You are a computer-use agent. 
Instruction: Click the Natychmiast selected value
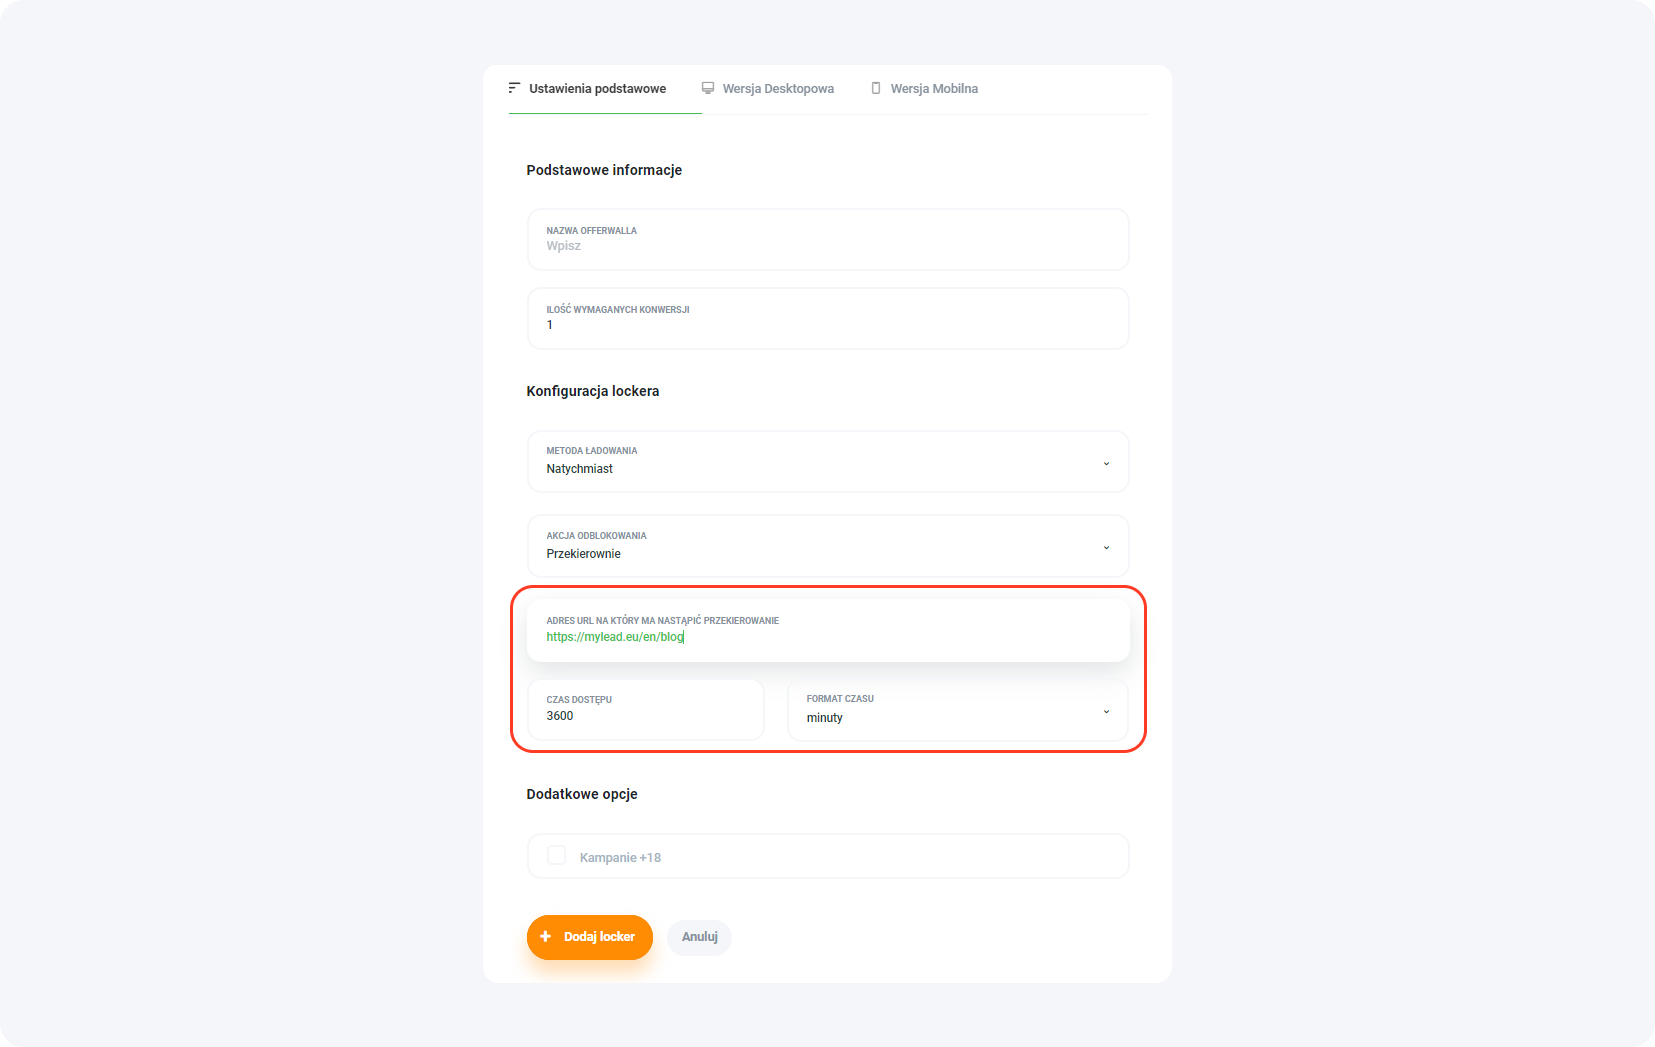click(x=580, y=469)
